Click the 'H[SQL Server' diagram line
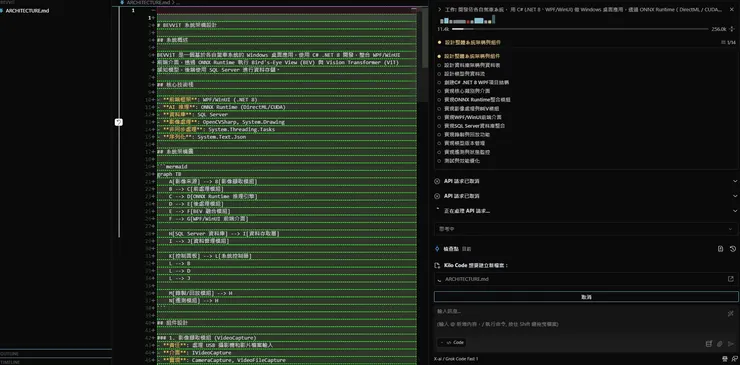Image resolution: width=740 pixels, height=365 pixels. pyautogui.click(x=224, y=233)
